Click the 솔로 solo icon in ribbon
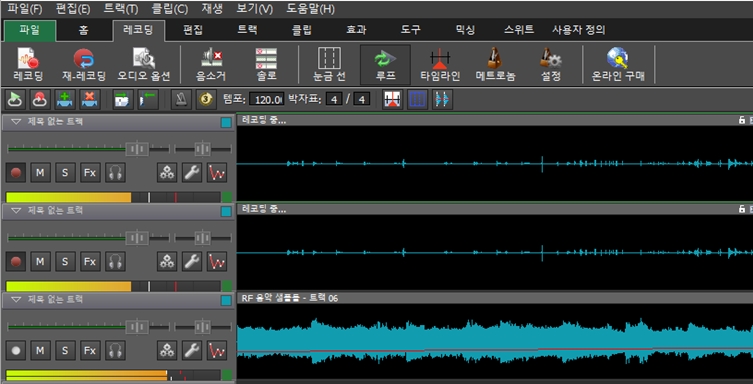 (266, 64)
